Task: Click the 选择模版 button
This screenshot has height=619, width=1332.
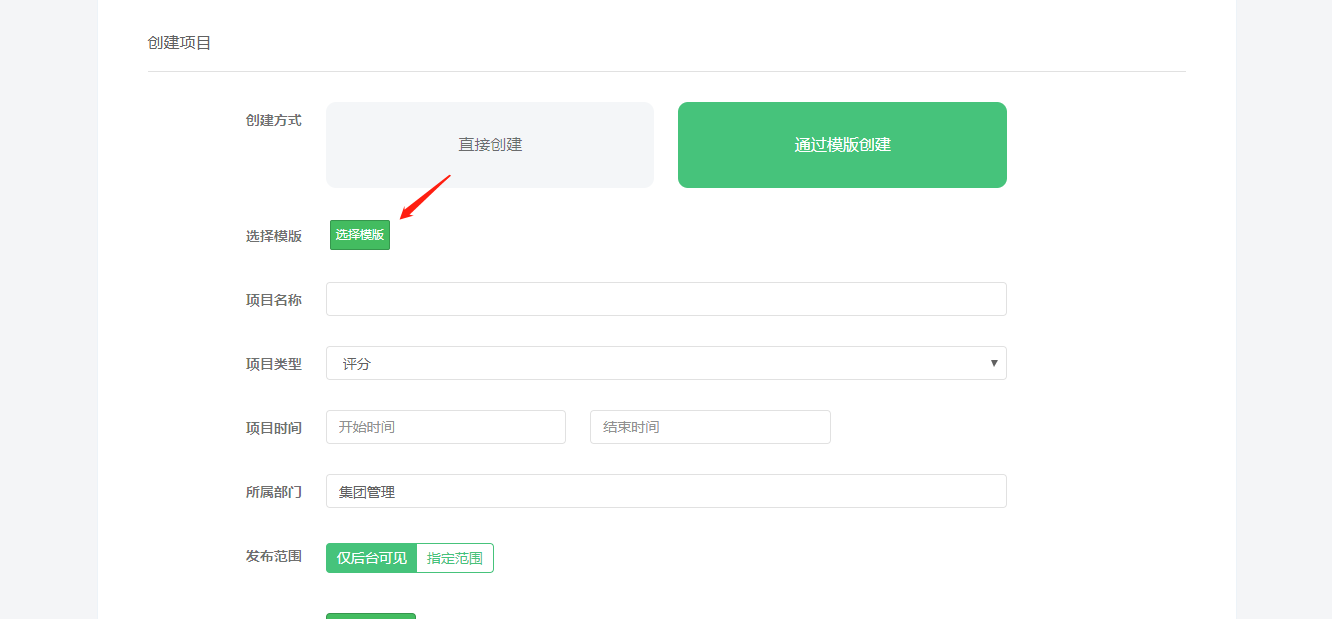Action: click(360, 235)
